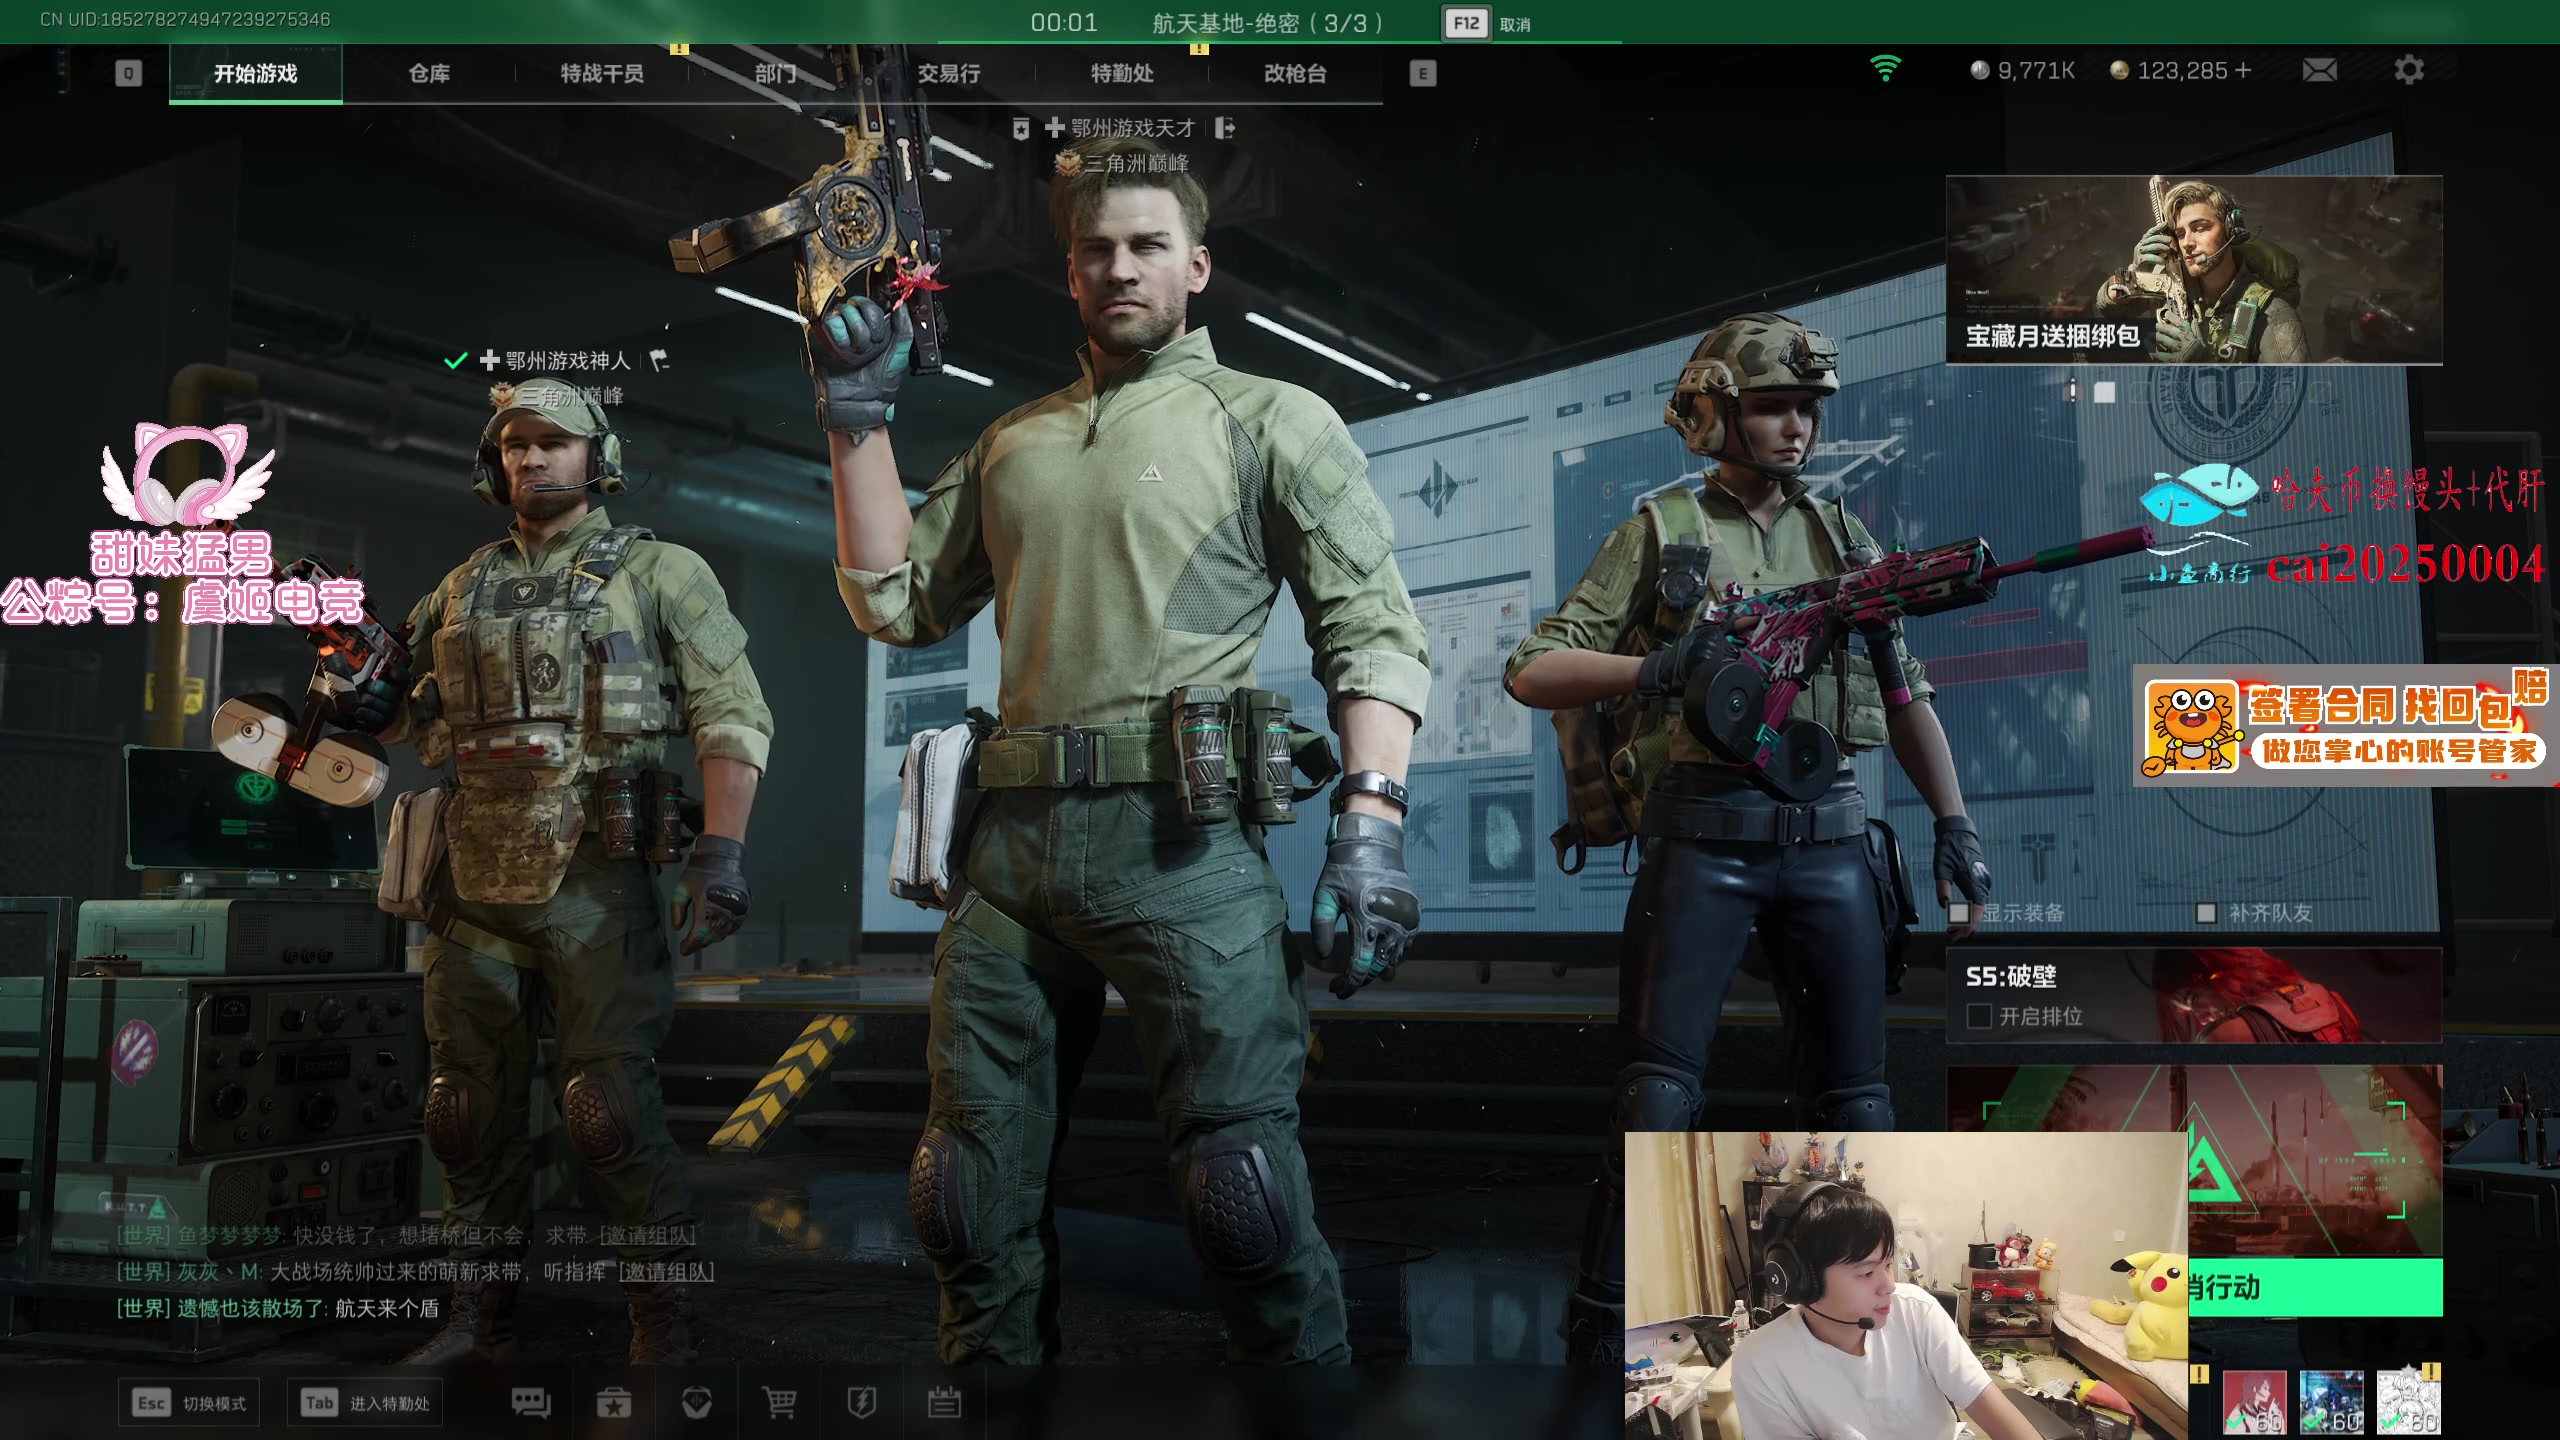Click the lightning shield icon
This screenshot has height=1440, width=2560.
pos(862,1403)
